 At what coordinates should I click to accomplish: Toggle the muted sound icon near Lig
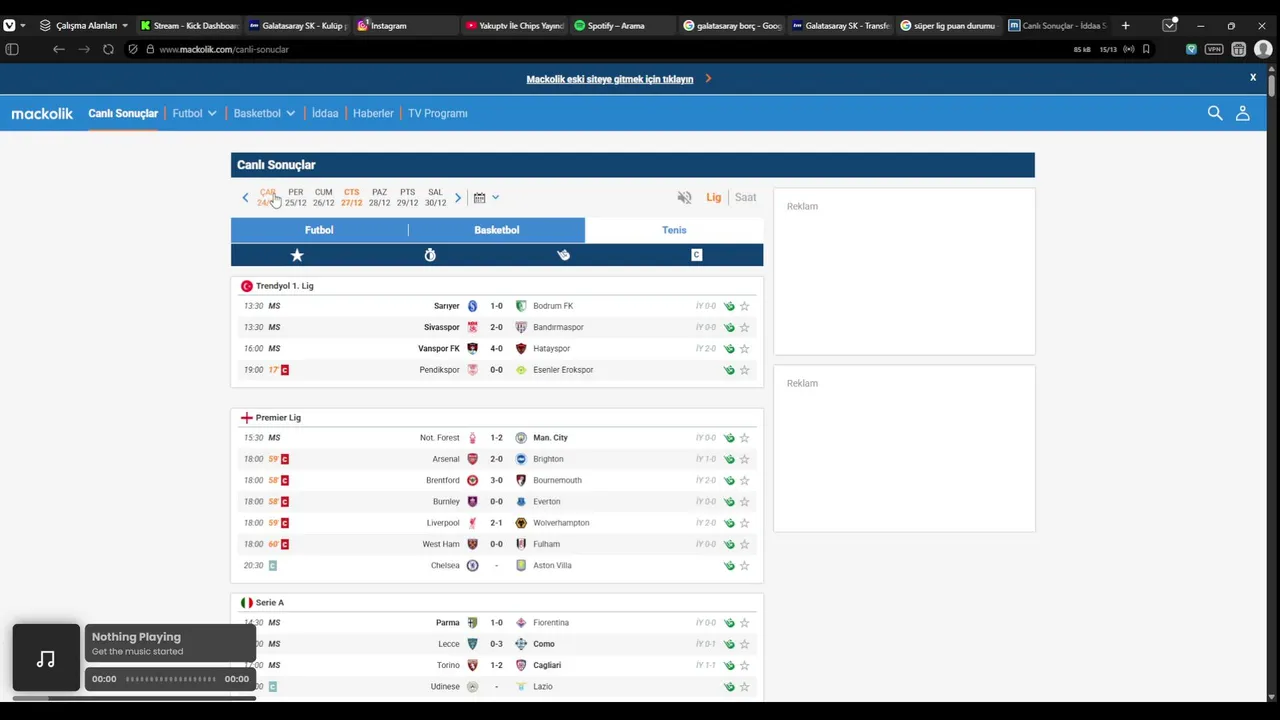684,197
